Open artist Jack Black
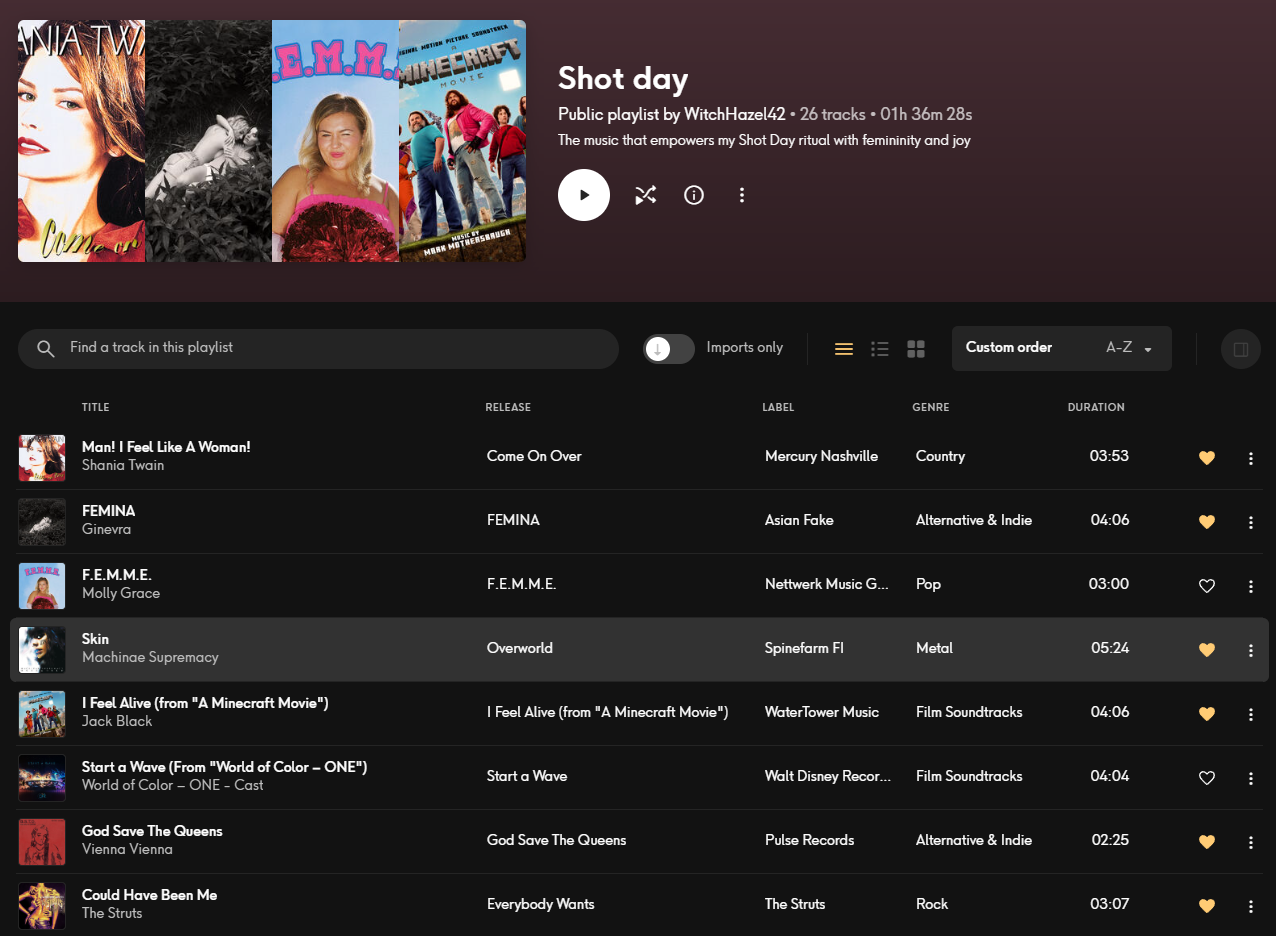The image size is (1276, 936). 117,721
